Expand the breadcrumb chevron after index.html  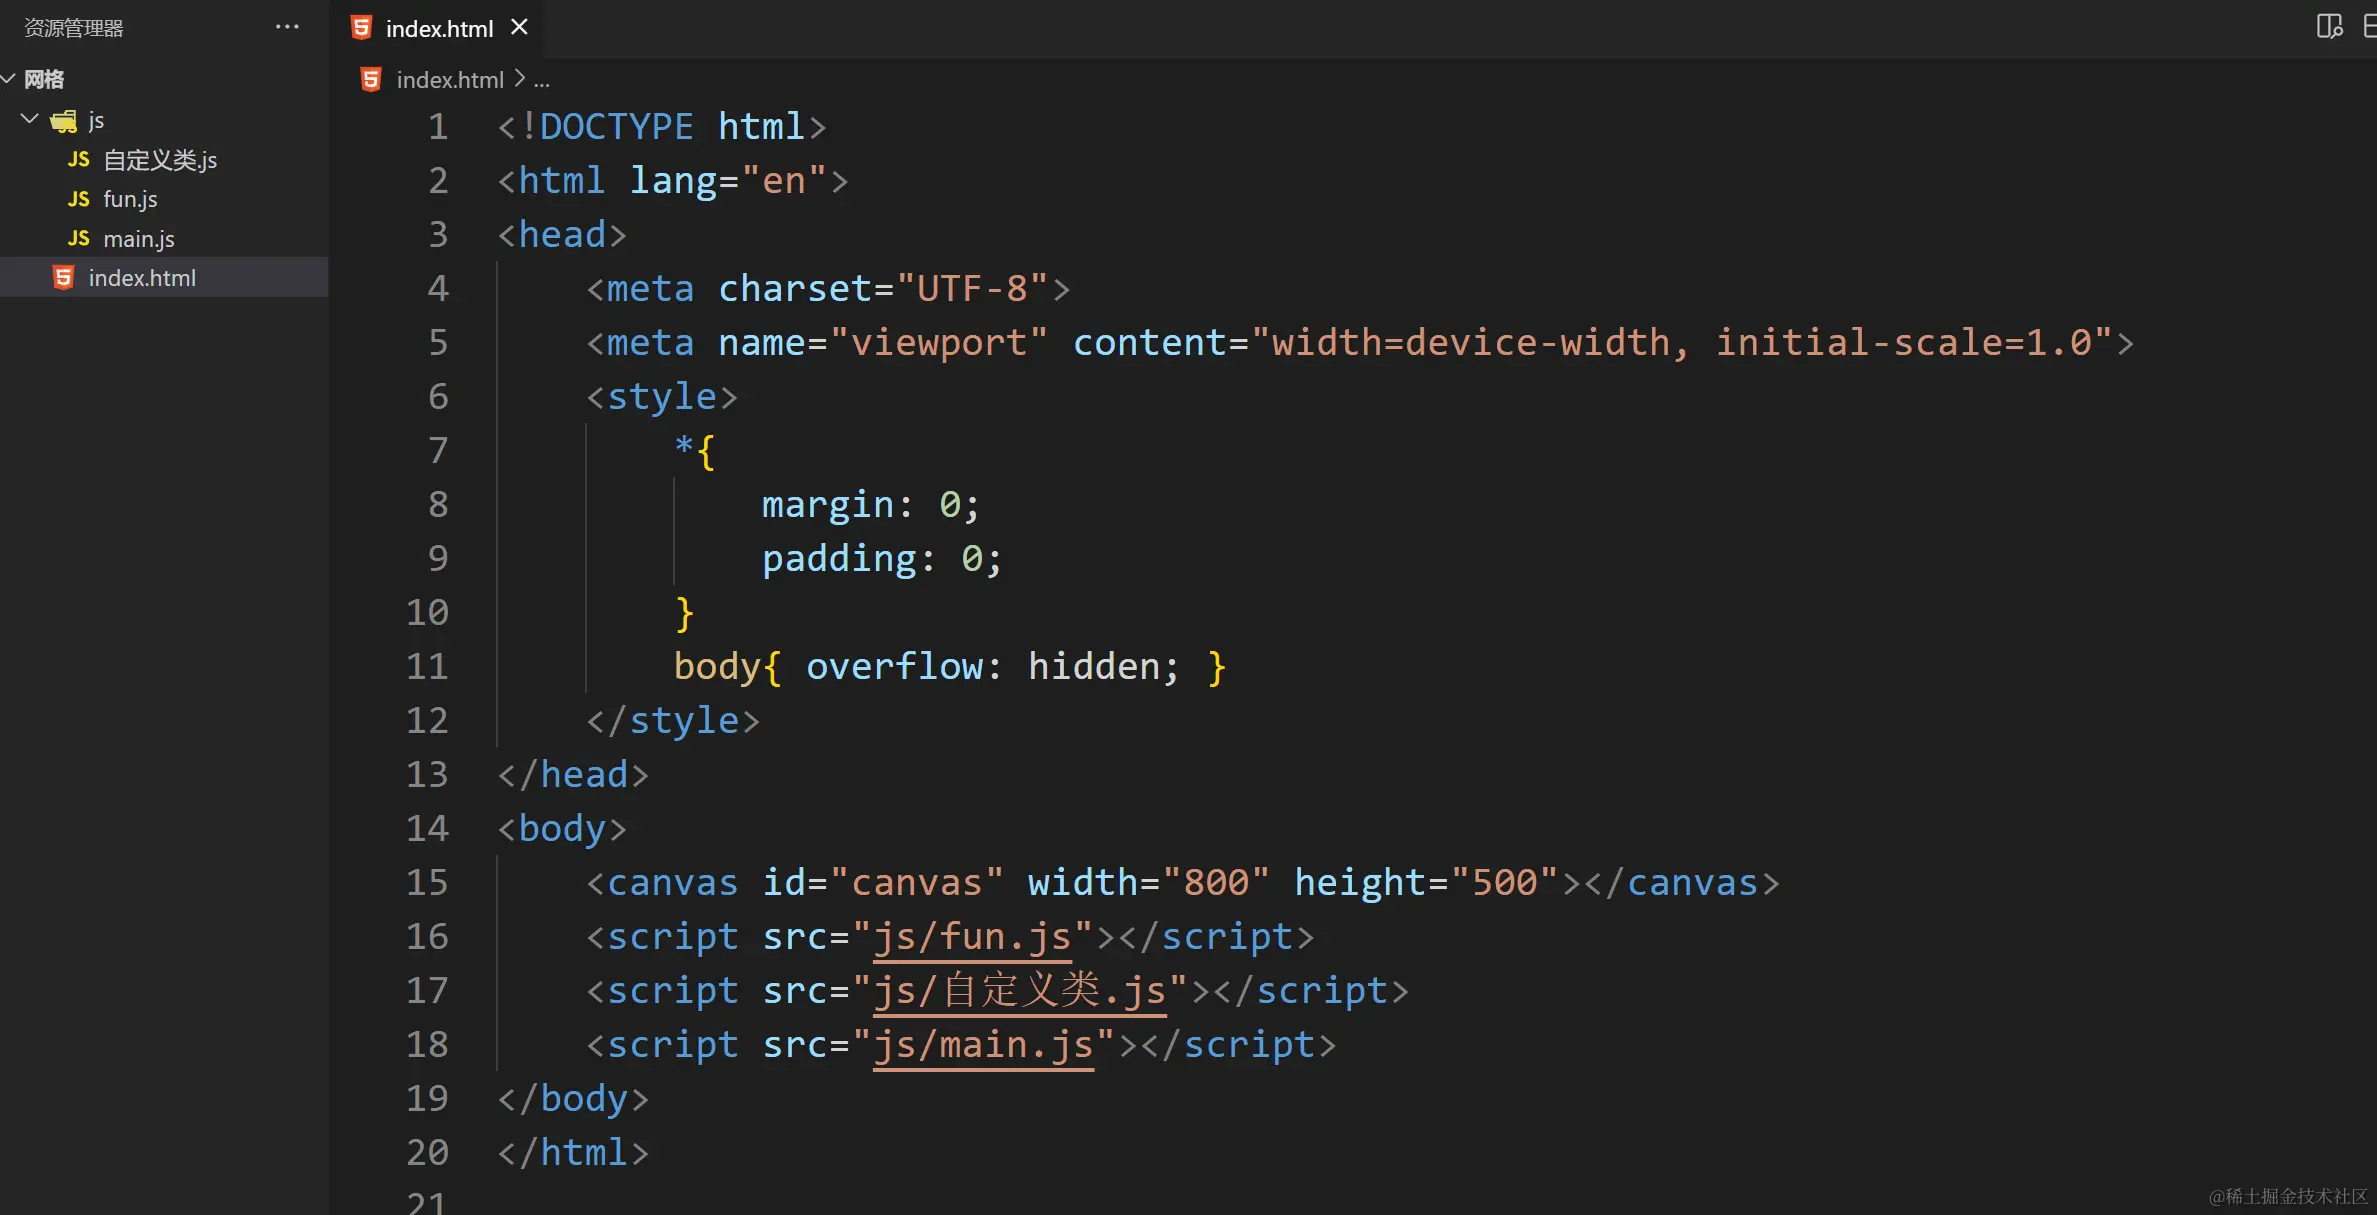pos(519,78)
